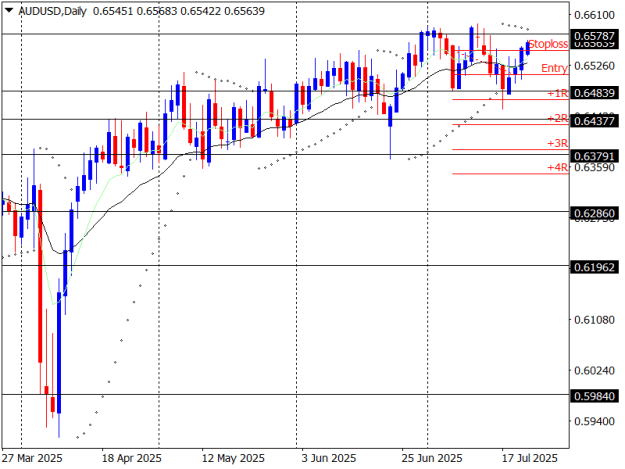Select the 0.63791 price level tag
Screen dimensions: 625x469
594,156
